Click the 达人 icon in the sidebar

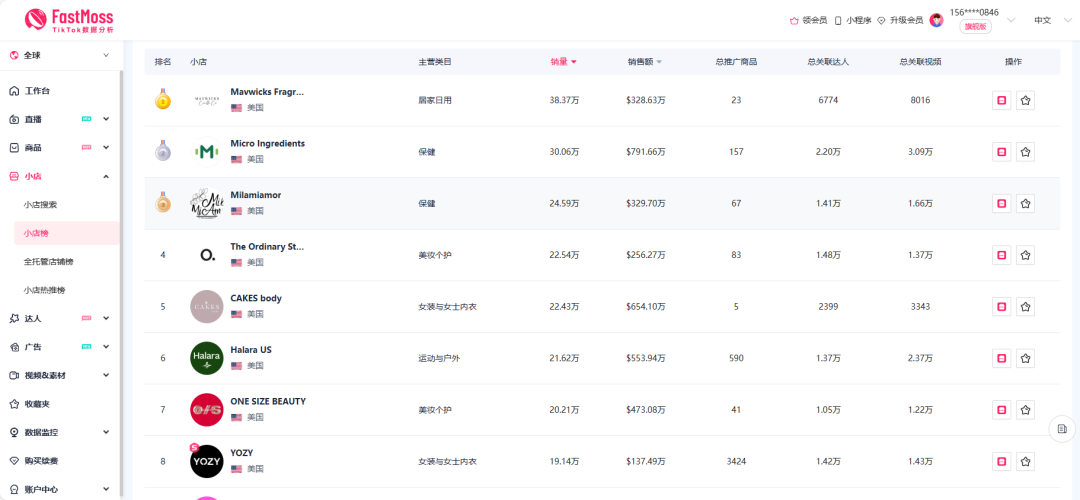[x=14, y=318]
